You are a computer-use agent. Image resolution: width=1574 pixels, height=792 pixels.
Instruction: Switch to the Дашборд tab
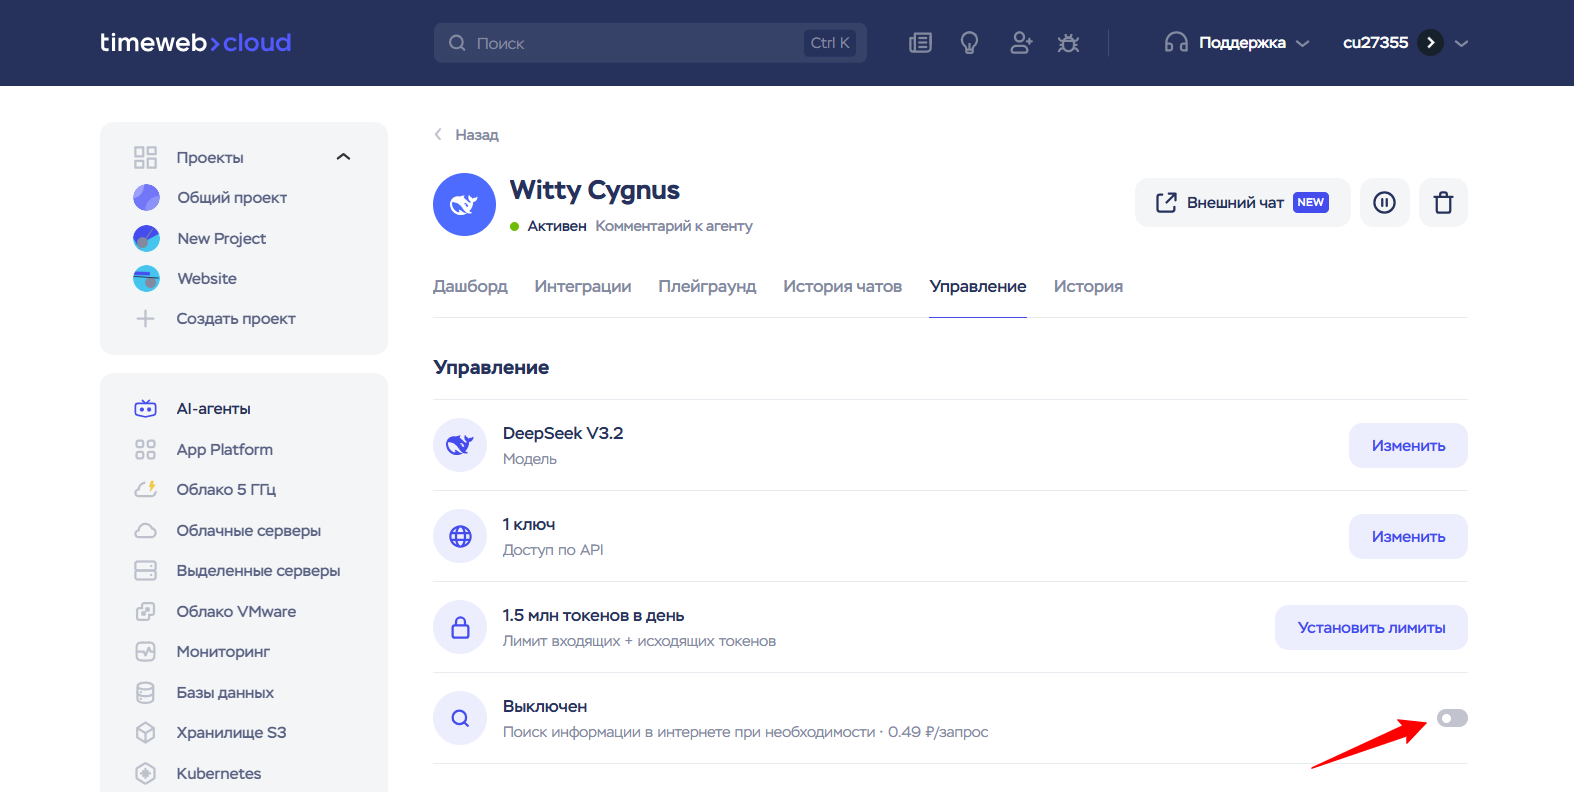(x=470, y=286)
